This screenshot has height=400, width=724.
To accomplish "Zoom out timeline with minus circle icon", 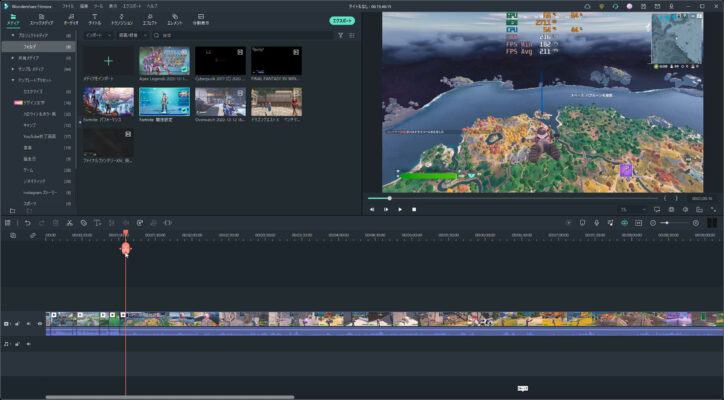I will 653,223.
